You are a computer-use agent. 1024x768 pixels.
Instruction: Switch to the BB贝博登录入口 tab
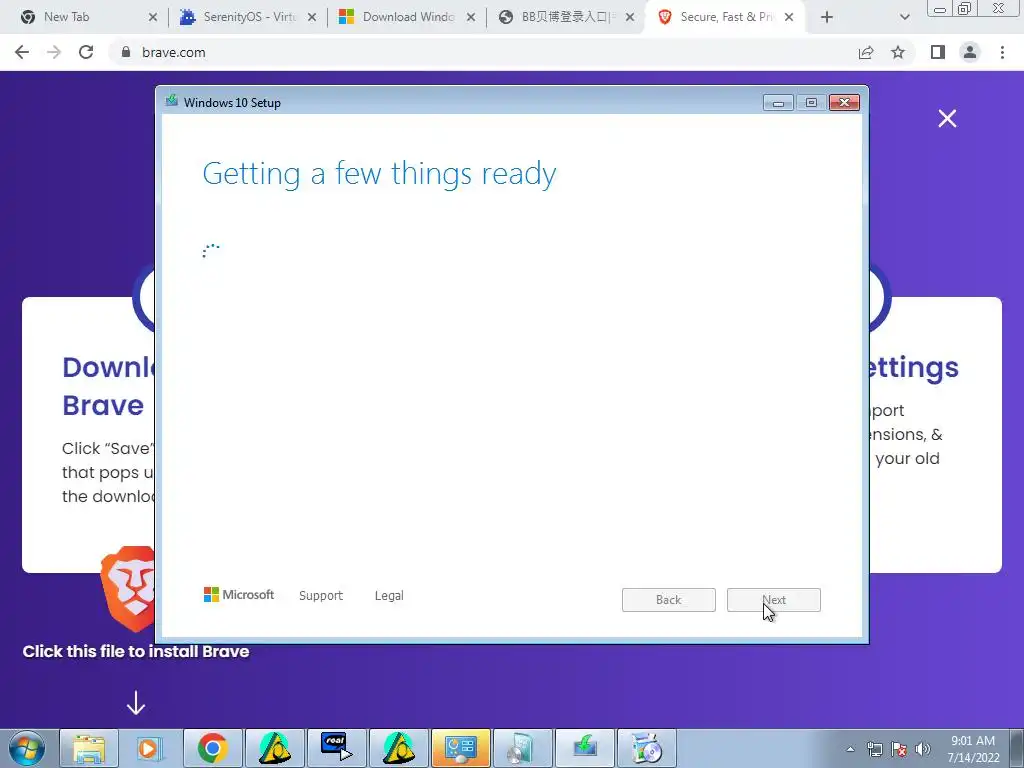coord(567,17)
